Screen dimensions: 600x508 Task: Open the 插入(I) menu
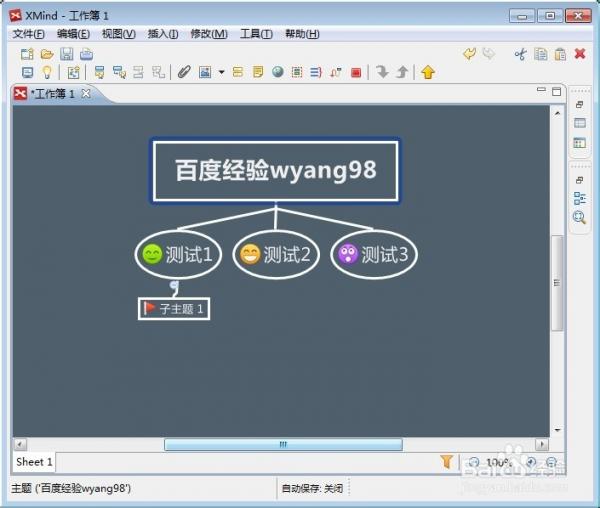[x=163, y=34]
